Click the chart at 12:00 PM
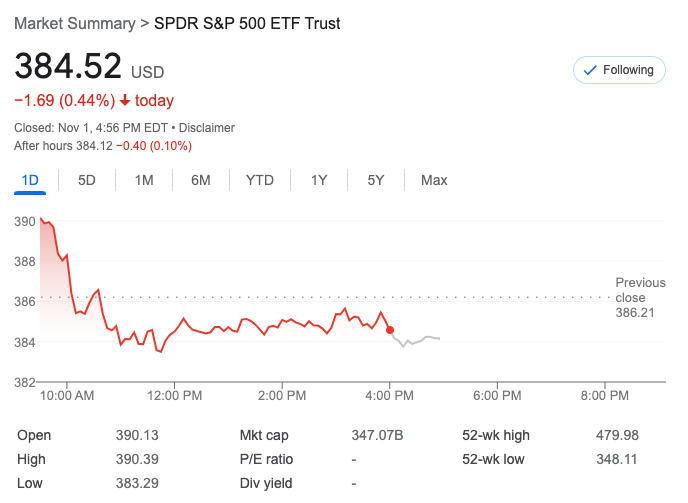The image size is (688, 503). pos(175,330)
